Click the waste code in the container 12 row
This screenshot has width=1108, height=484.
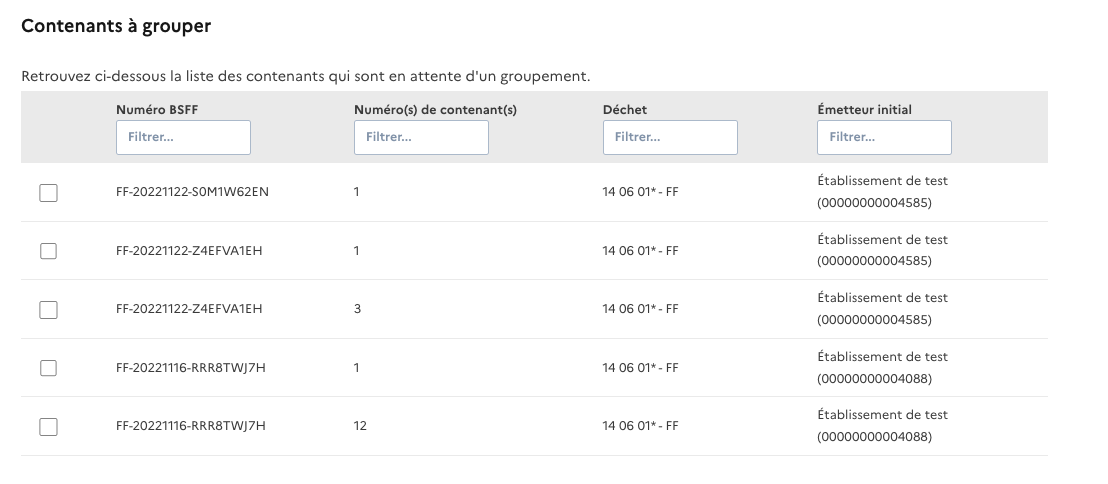[640, 426]
